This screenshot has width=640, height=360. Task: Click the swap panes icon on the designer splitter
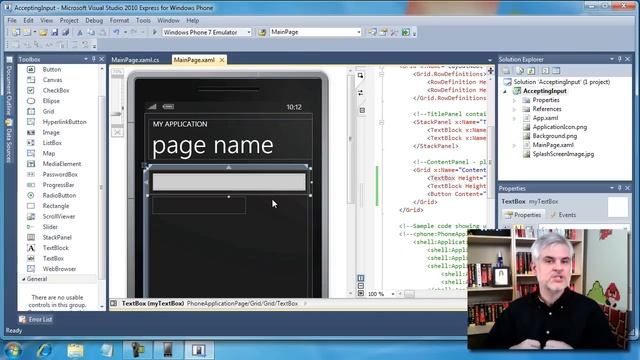point(361,93)
